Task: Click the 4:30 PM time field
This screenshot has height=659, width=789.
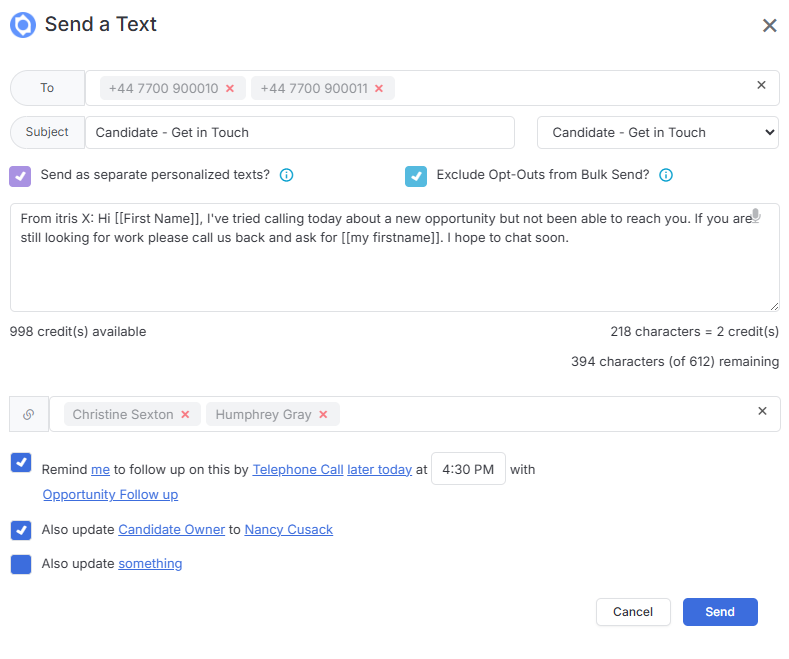Action: pos(468,469)
